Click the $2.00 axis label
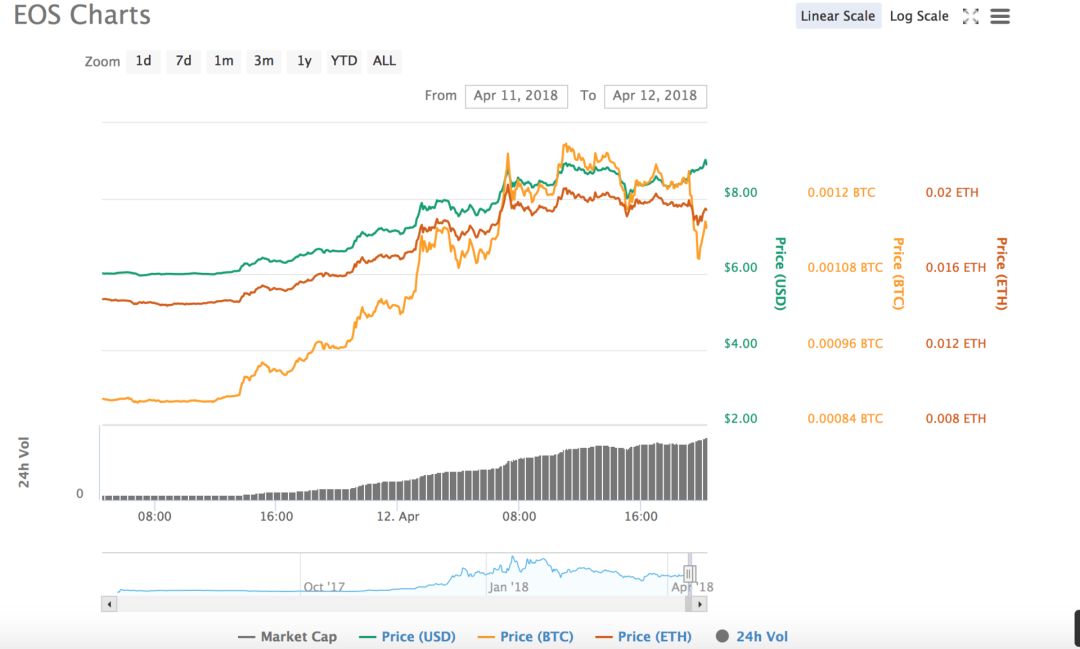Viewport: 1080px width, 649px height. (x=740, y=418)
